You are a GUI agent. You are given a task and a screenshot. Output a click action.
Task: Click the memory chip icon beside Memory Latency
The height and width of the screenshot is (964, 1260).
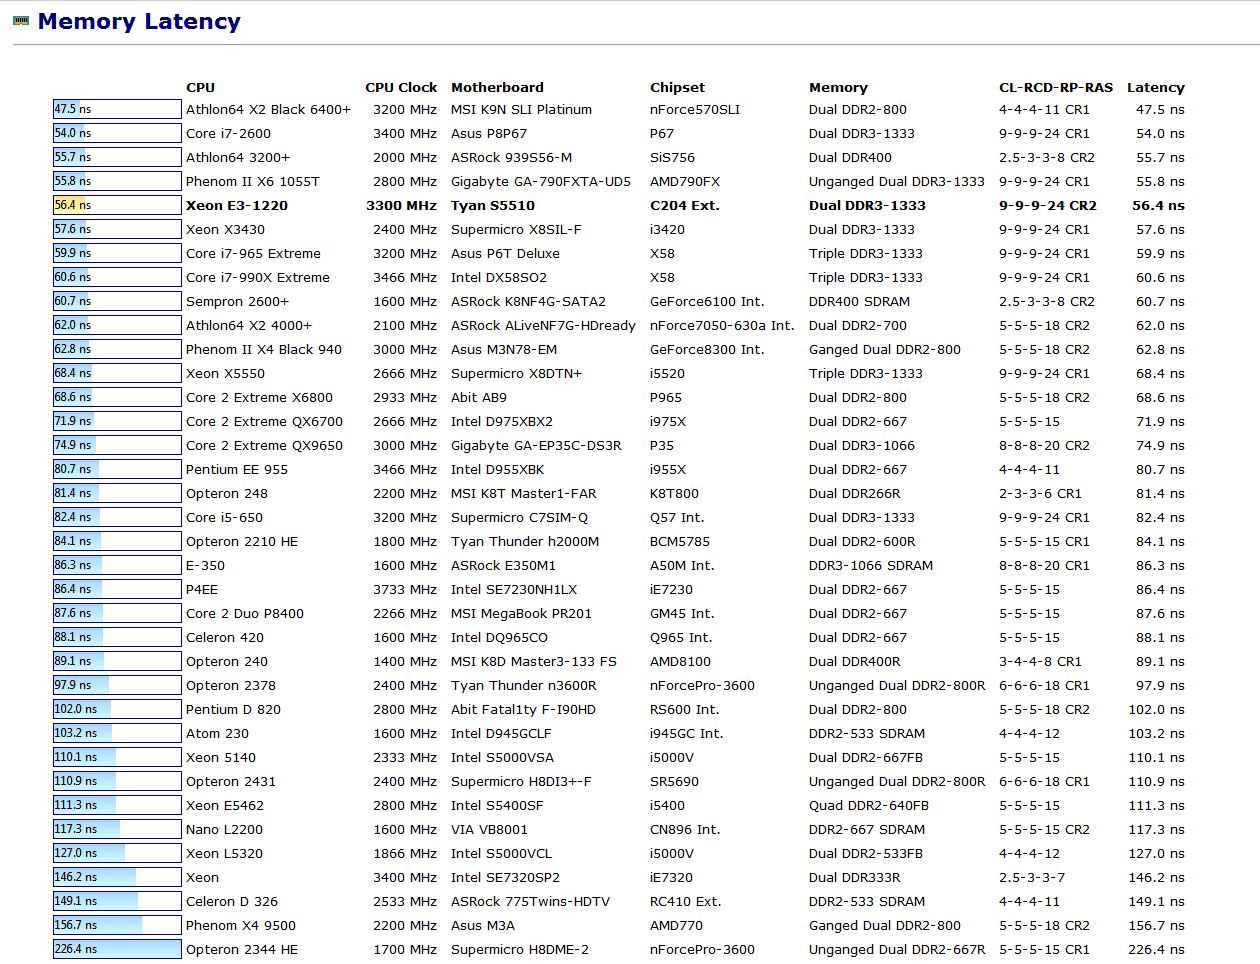[x=21, y=20]
